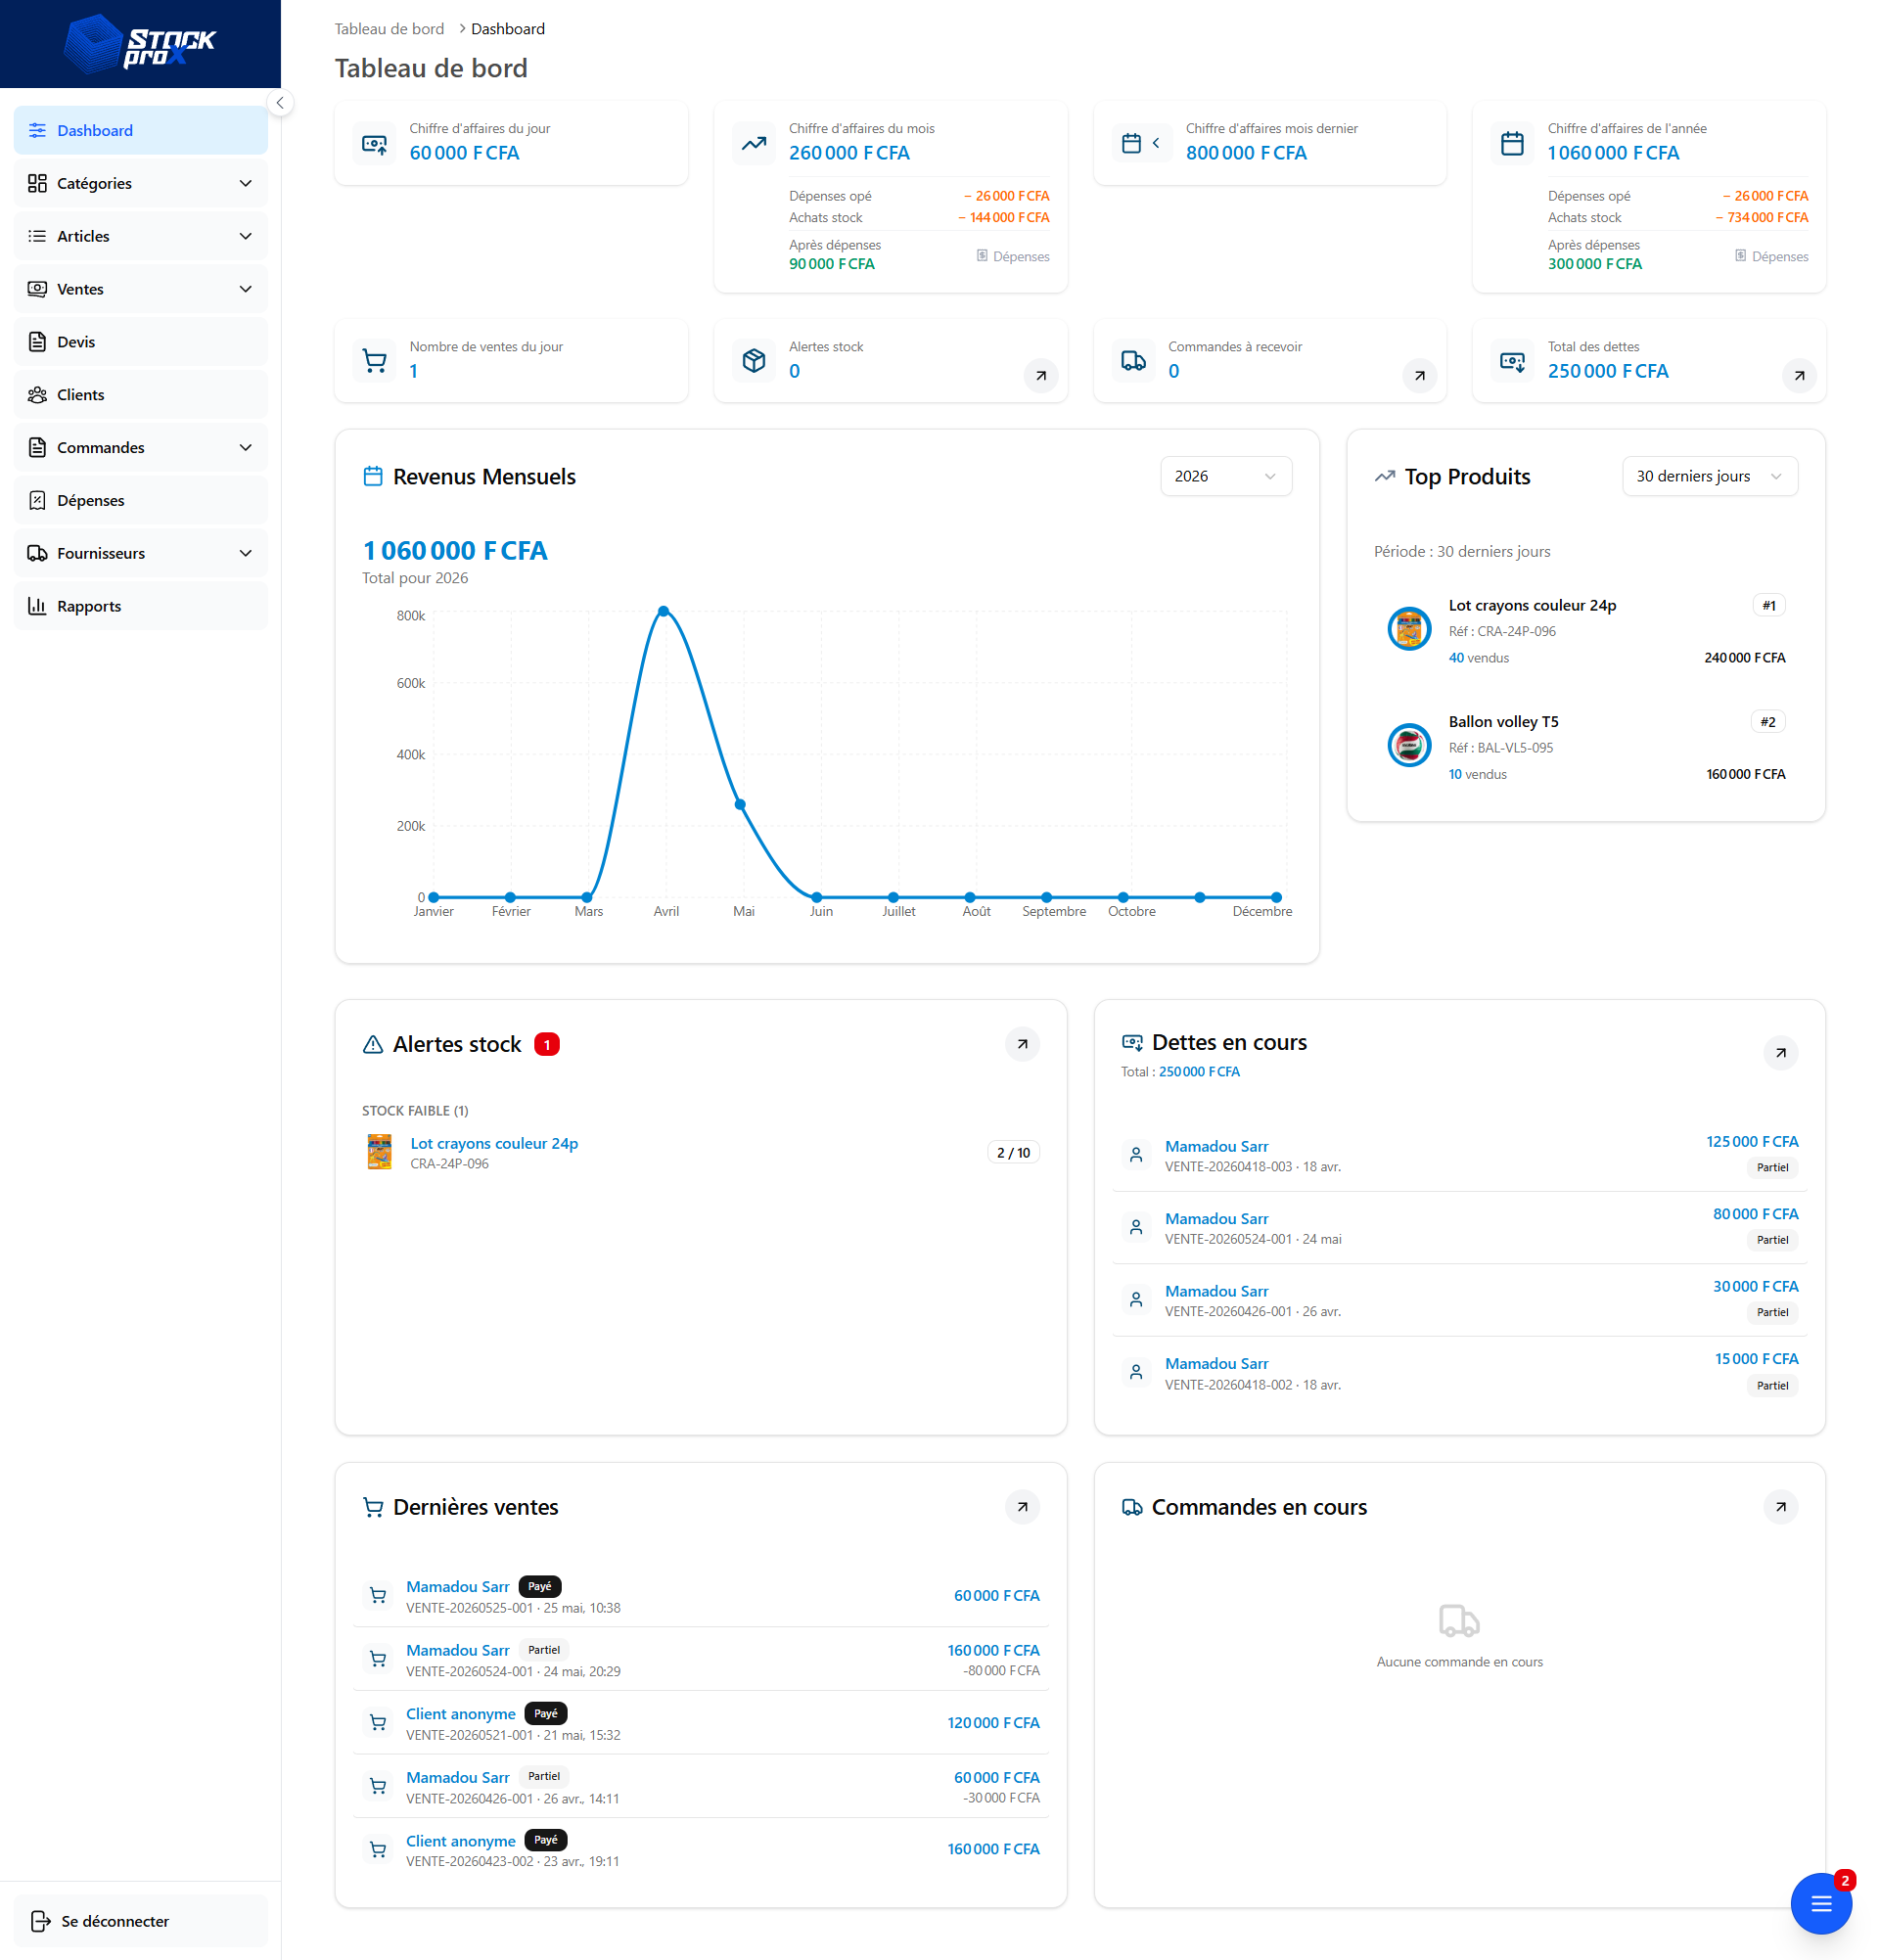Open Dépenses link in yearly revenue card
This screenshot has height=1960, width=1879.
(x=1772, y=256)
